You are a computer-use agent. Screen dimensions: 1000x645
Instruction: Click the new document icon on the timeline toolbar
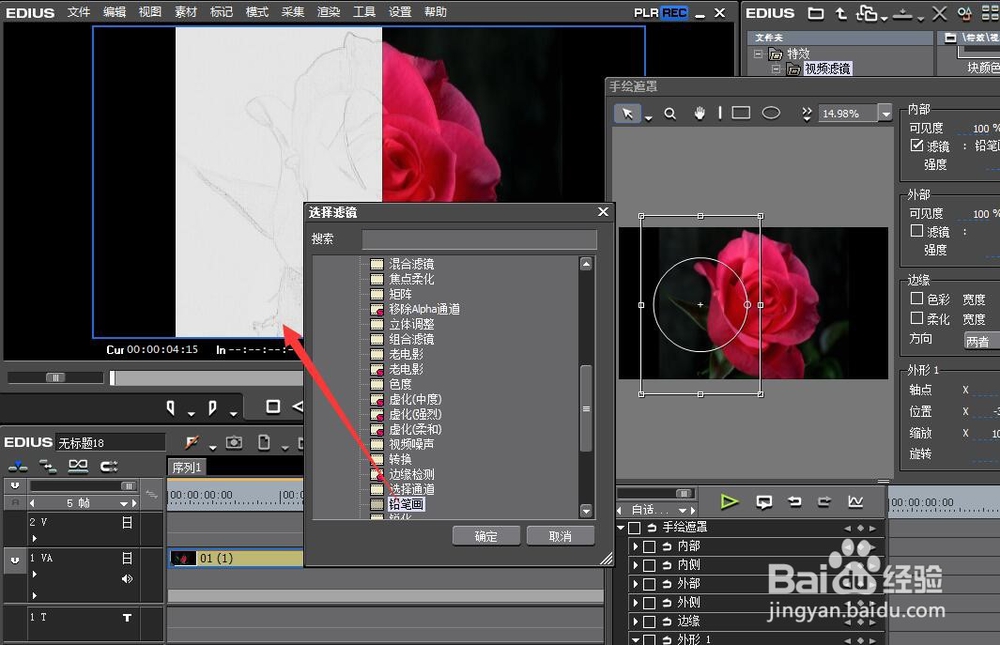[263, 442]
